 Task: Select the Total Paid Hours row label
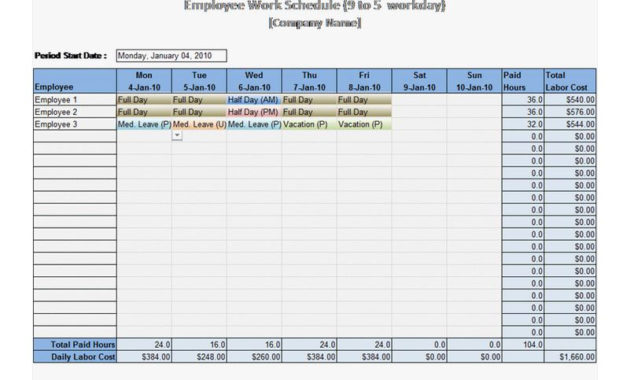coord(75,344)
